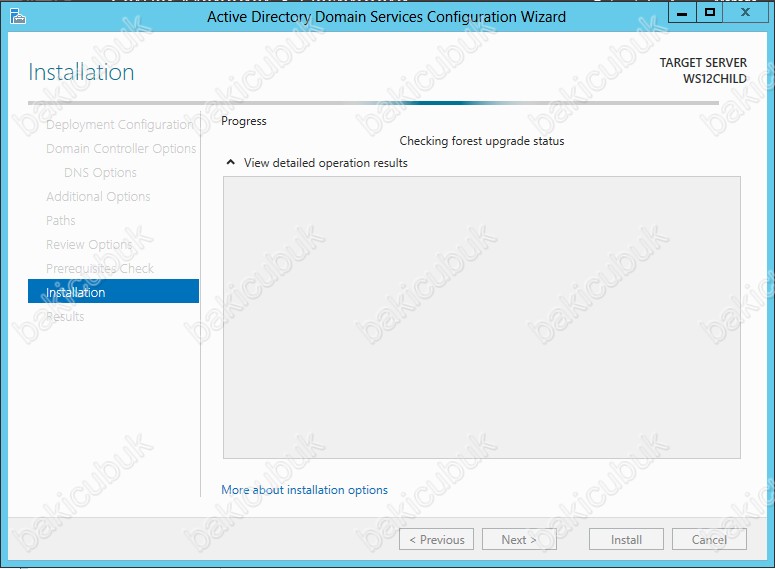Select Deployment Configuration step
The image size is (775, 569).
coord(120,125)
